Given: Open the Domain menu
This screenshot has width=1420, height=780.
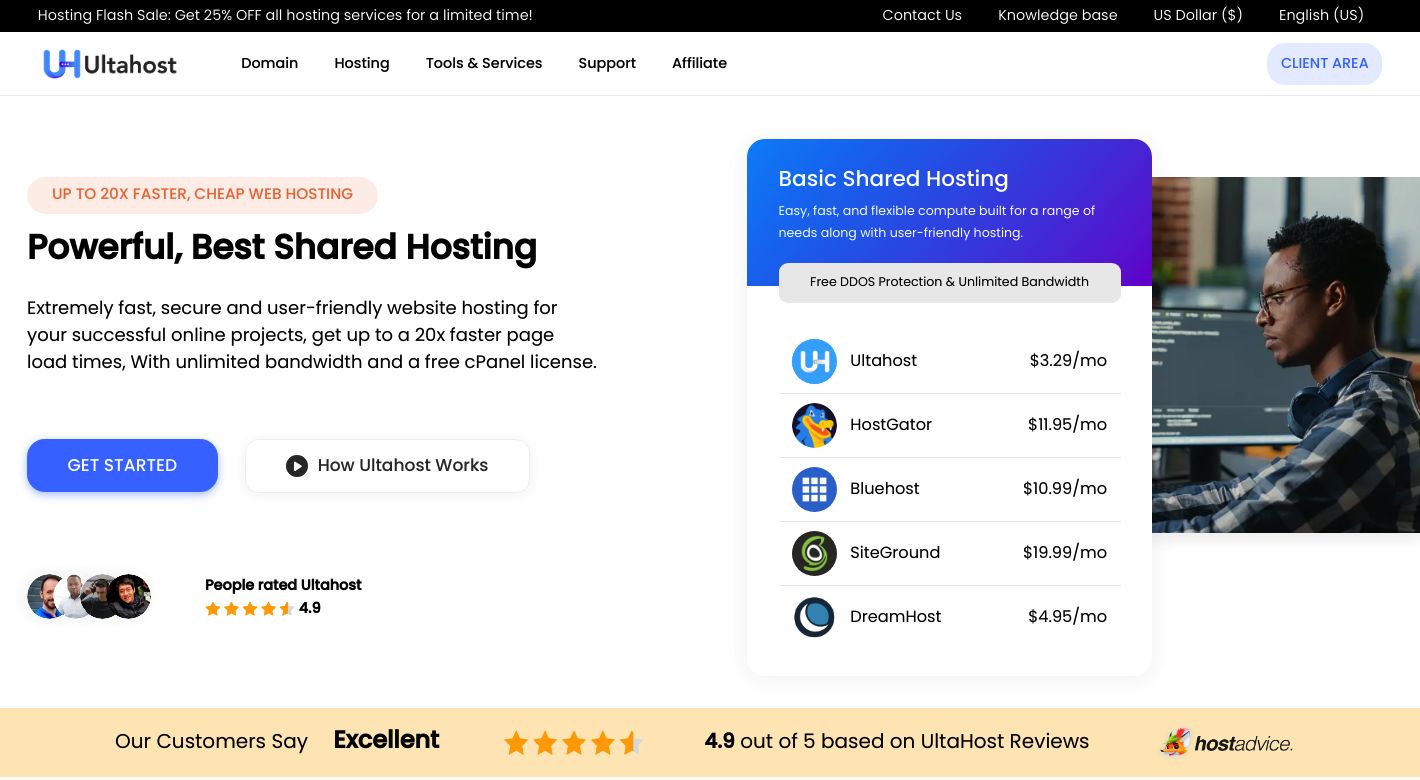Looking at the screenshot, I should pyautogui.click(x=270, y=63).
